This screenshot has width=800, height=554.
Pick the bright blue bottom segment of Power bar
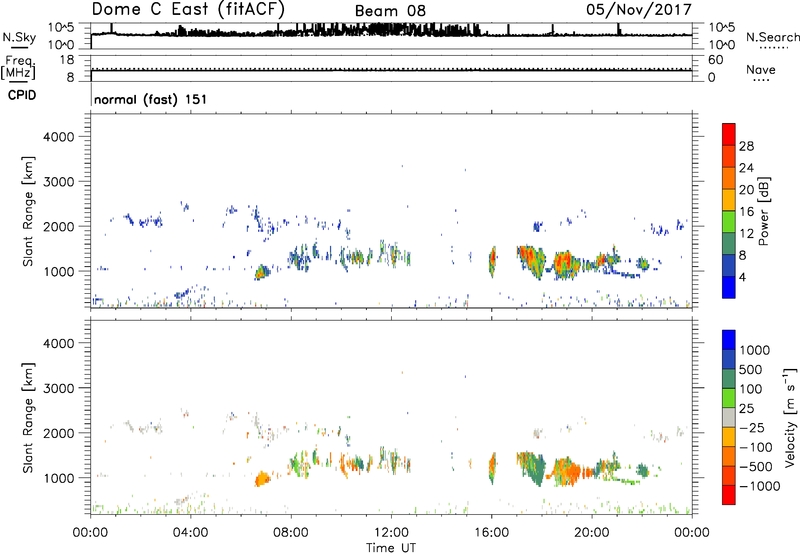click(729, 287)
